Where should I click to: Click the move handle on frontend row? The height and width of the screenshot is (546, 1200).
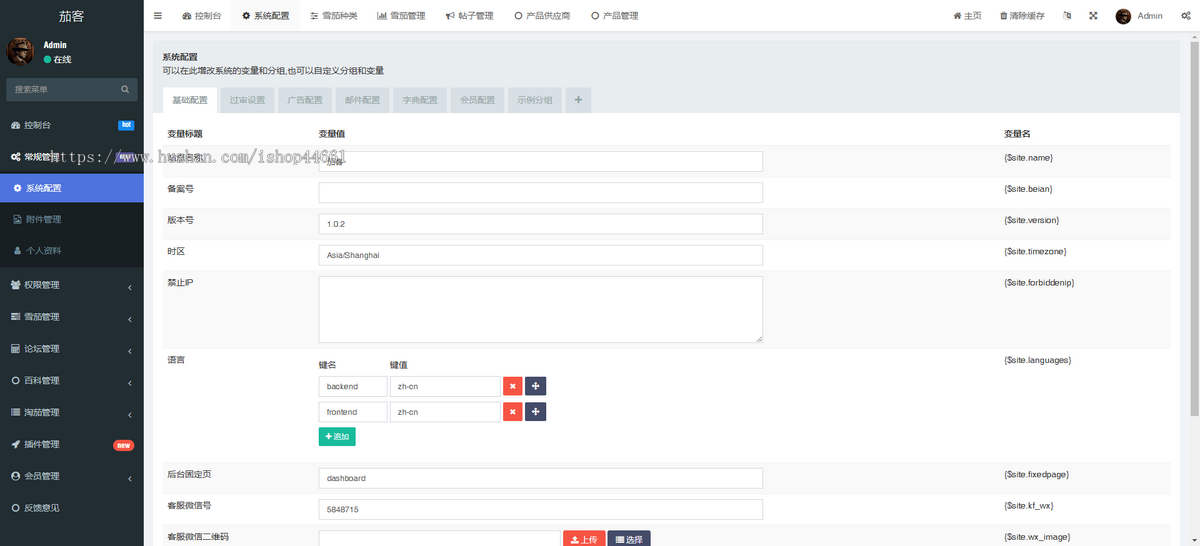click(536, 412)
